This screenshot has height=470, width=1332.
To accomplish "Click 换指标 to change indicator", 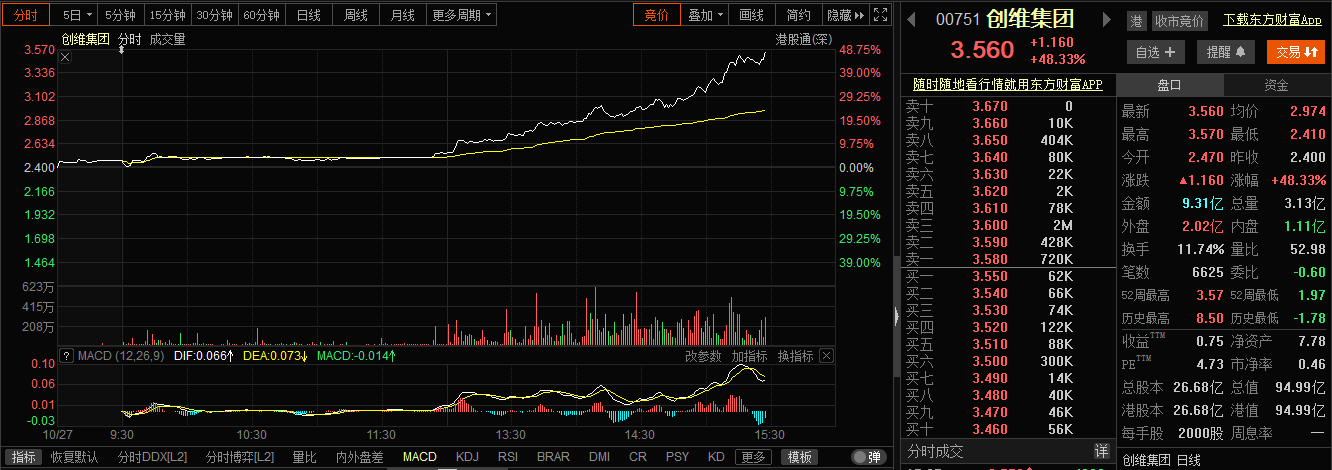I will click(796, 356).
